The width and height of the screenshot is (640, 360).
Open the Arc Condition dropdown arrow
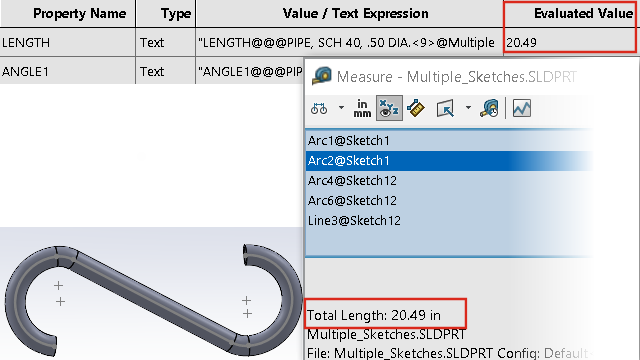pos(341,108)
